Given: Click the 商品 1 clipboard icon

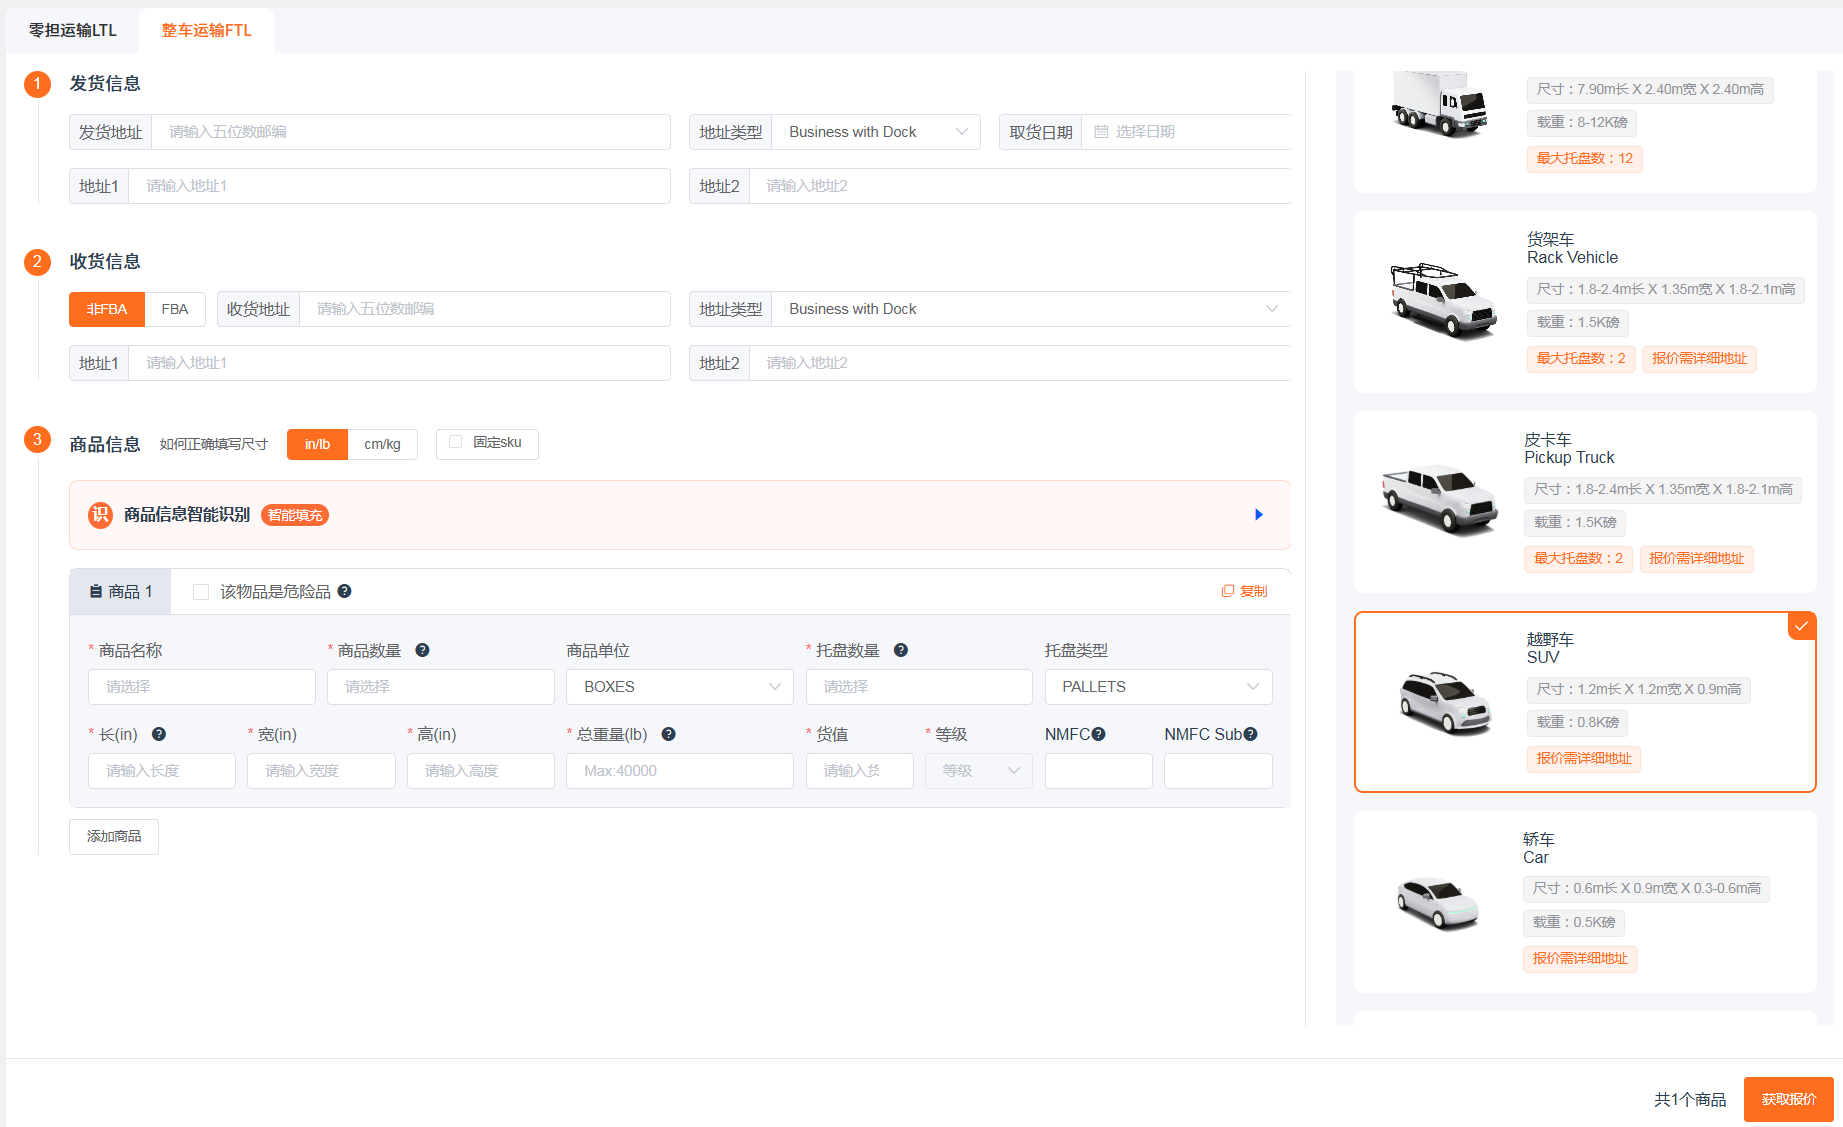Looking at the screenshot, I should [x=96, y=592].
